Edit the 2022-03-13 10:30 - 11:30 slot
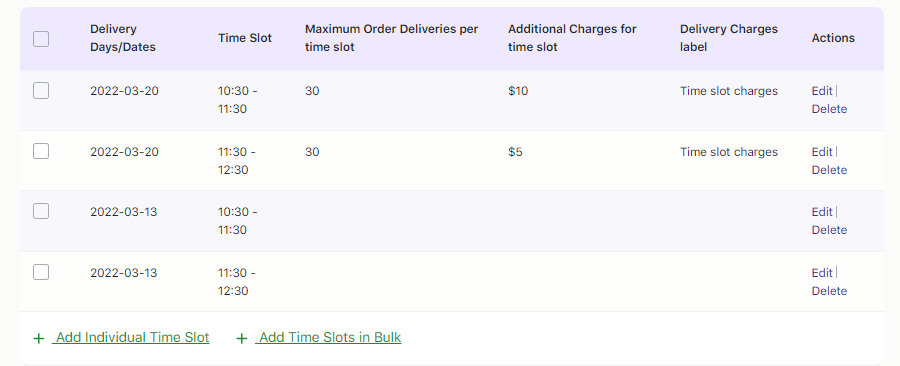This screenshot has width=900, height=366. [822, 212]
